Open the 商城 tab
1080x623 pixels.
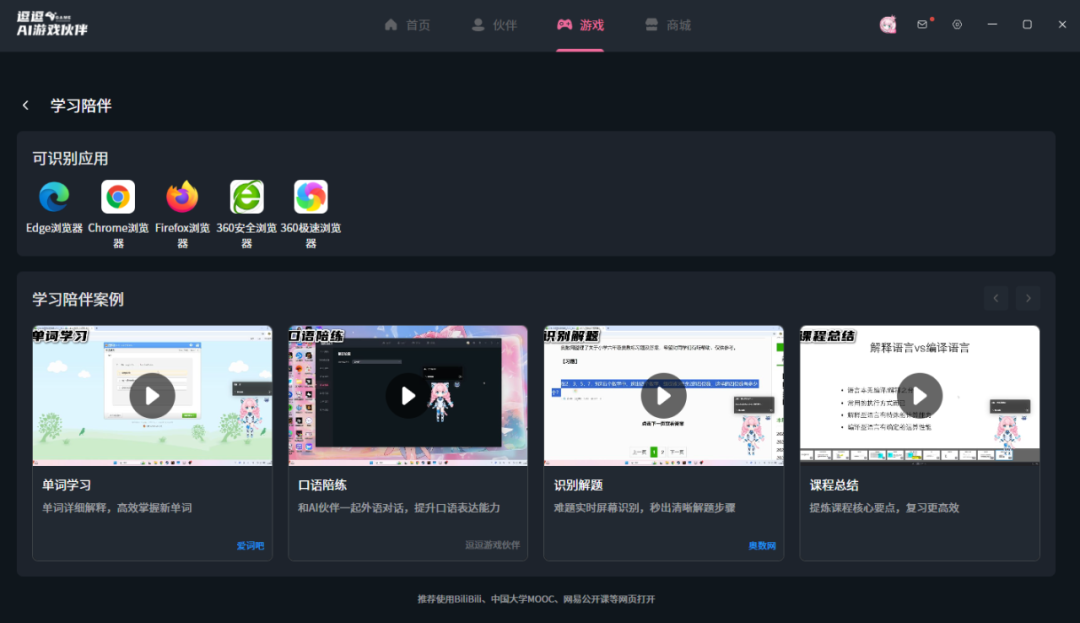[x=668, y=24]
